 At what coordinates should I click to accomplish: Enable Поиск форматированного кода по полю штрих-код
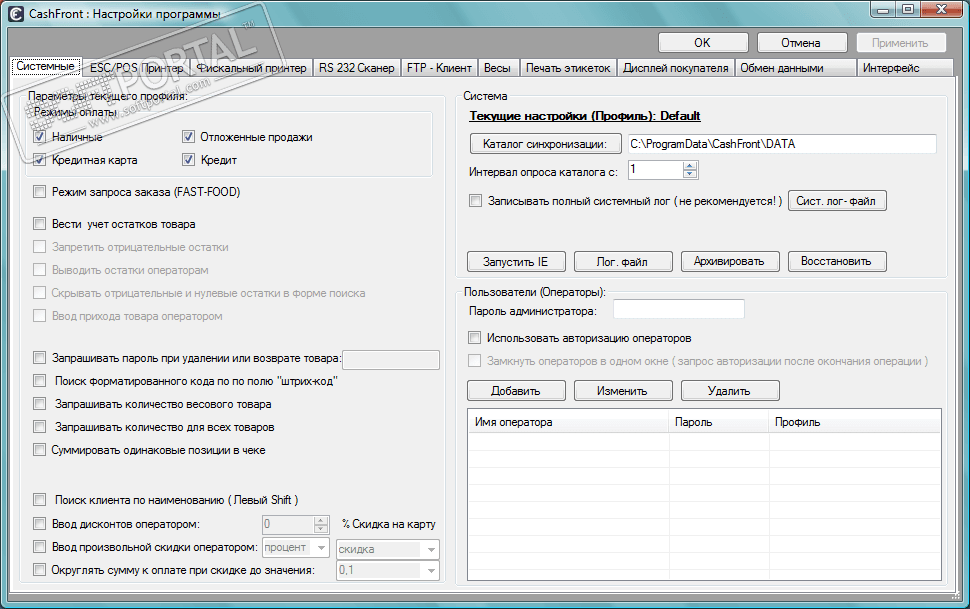40,381
